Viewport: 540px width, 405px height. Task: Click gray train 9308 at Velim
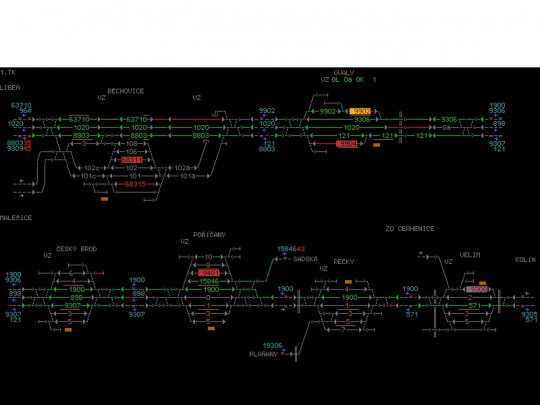click(x=477, y=289)
